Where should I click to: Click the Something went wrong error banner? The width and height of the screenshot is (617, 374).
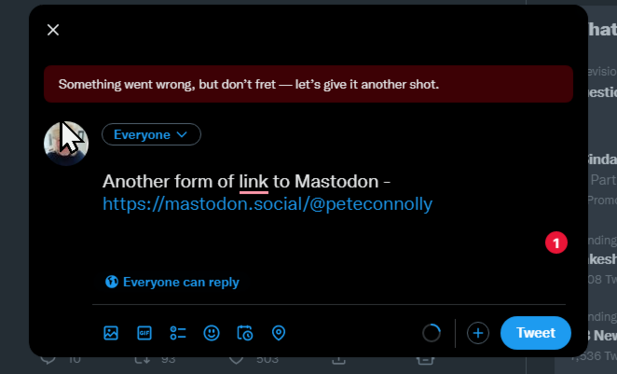pos(308,84)
